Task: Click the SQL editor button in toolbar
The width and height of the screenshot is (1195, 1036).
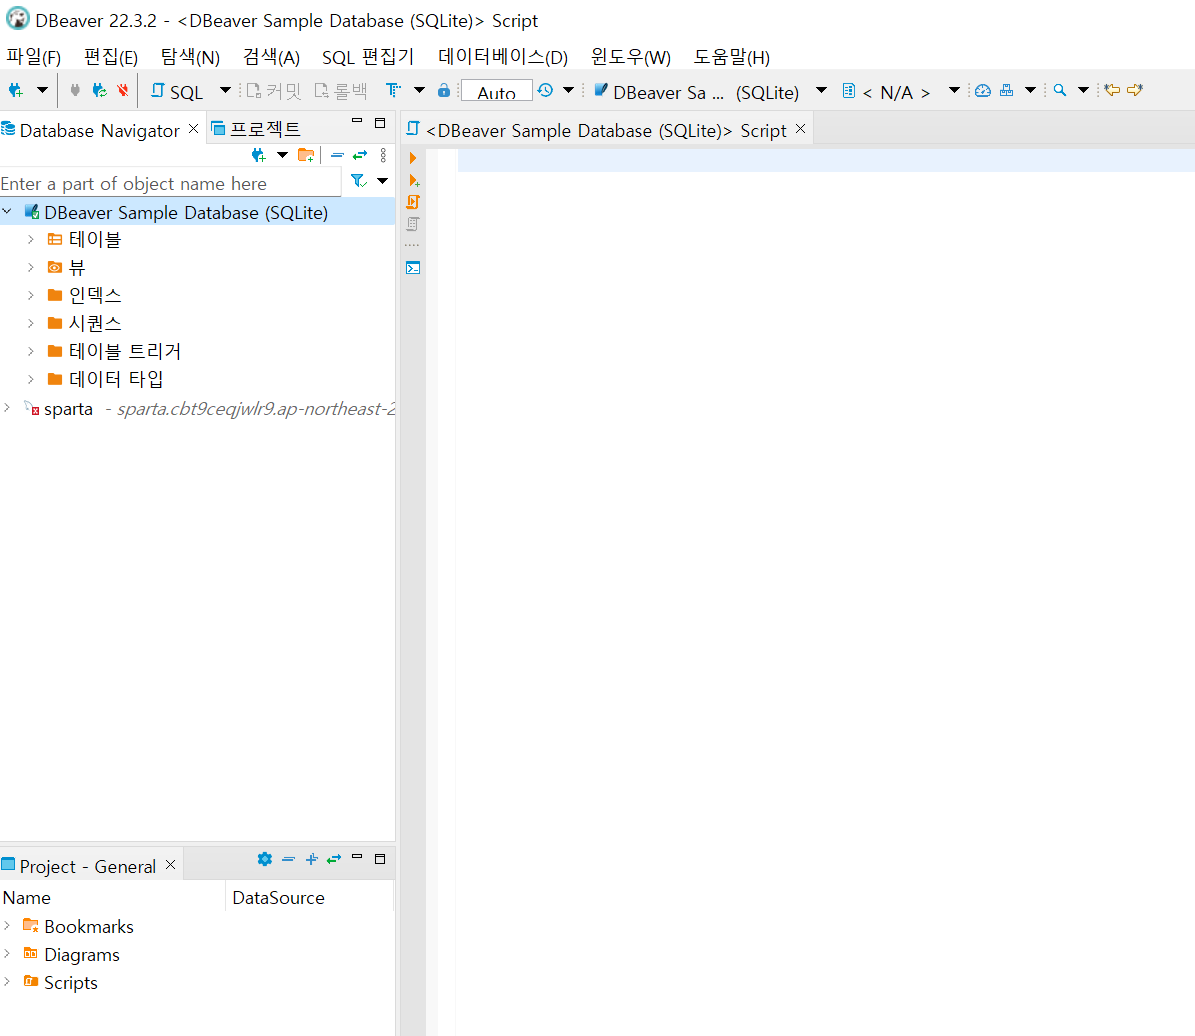Action: pos(178,91)
